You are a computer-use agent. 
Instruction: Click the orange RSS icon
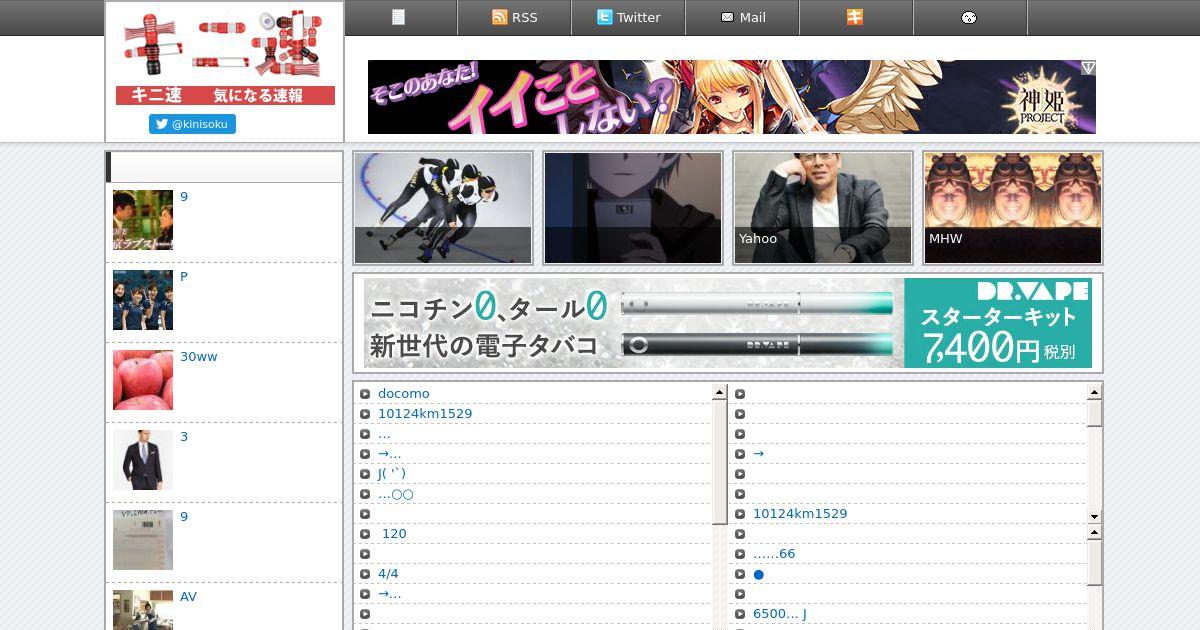tap(500, 17)
